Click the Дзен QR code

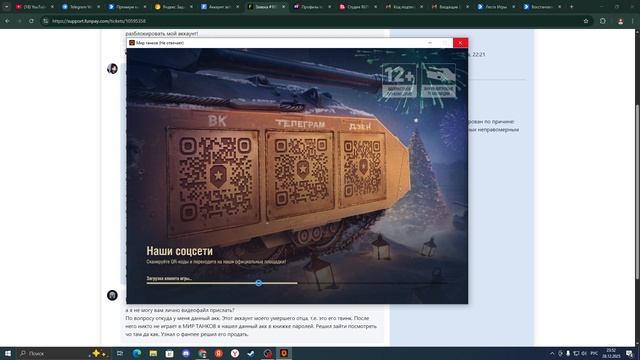(x=362, y=168)
